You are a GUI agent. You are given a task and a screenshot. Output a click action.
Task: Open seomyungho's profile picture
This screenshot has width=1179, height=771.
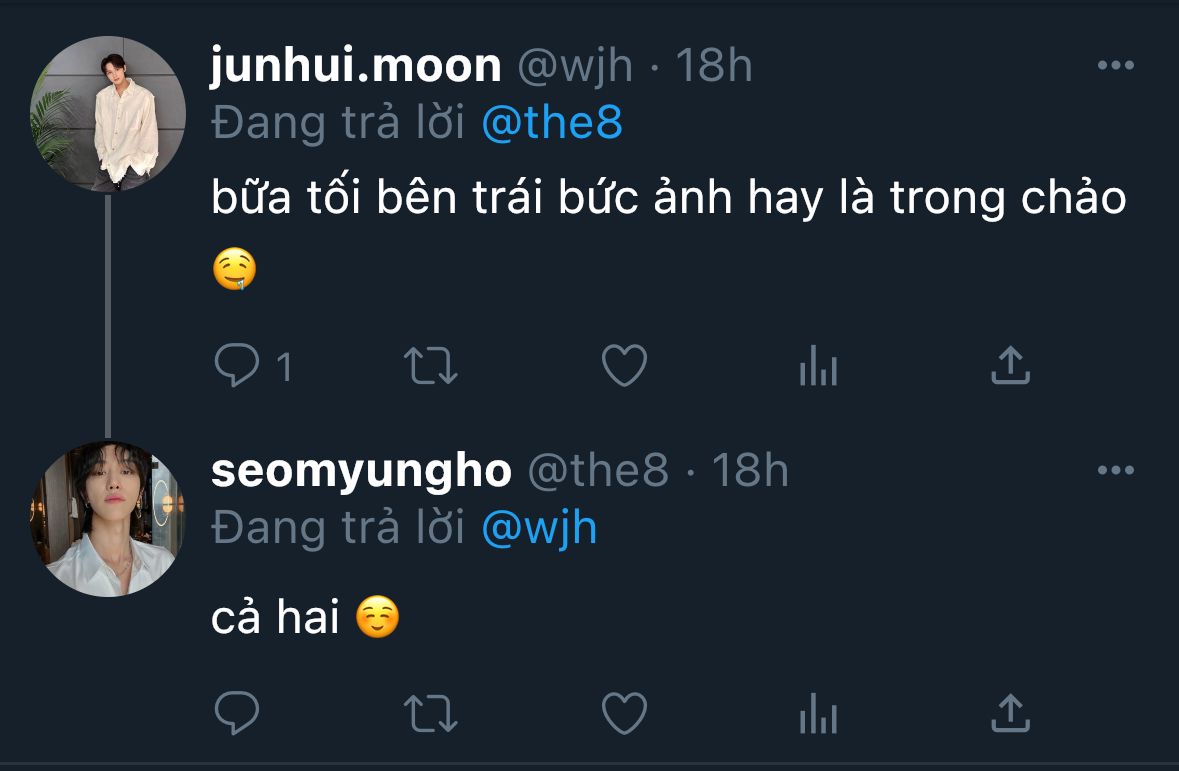point(108,519)
